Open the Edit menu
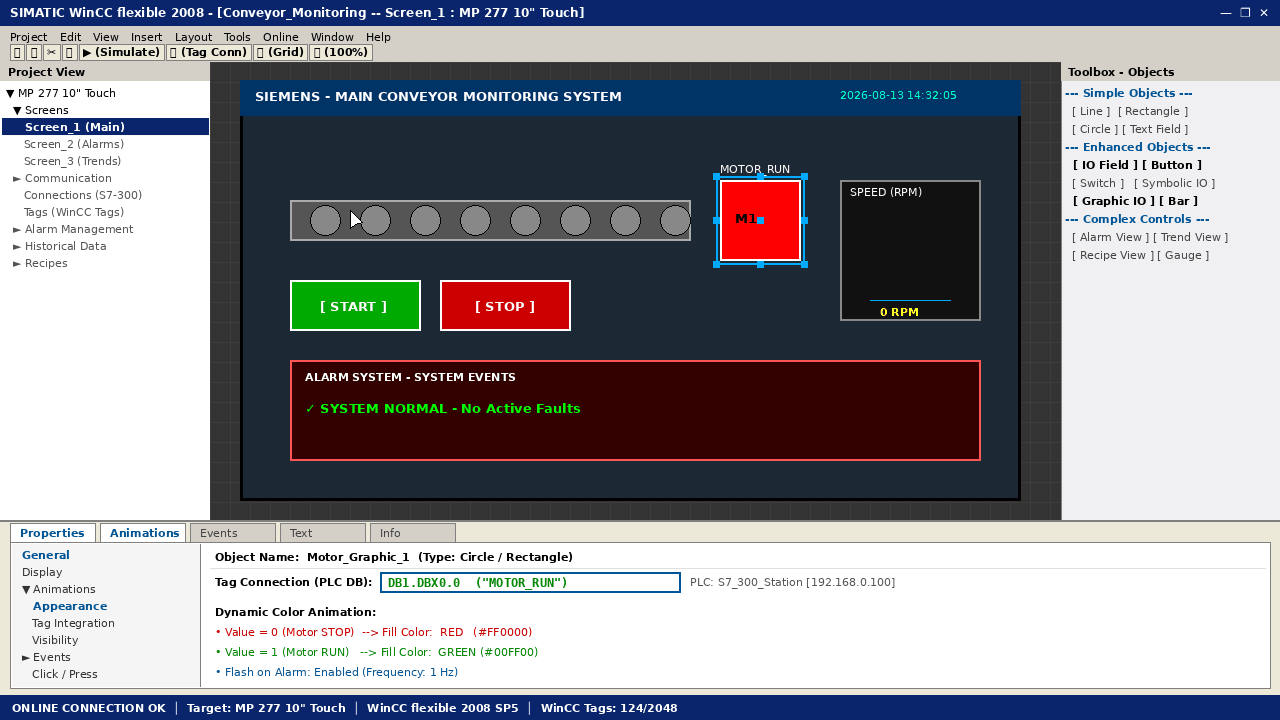 (70, 37)
